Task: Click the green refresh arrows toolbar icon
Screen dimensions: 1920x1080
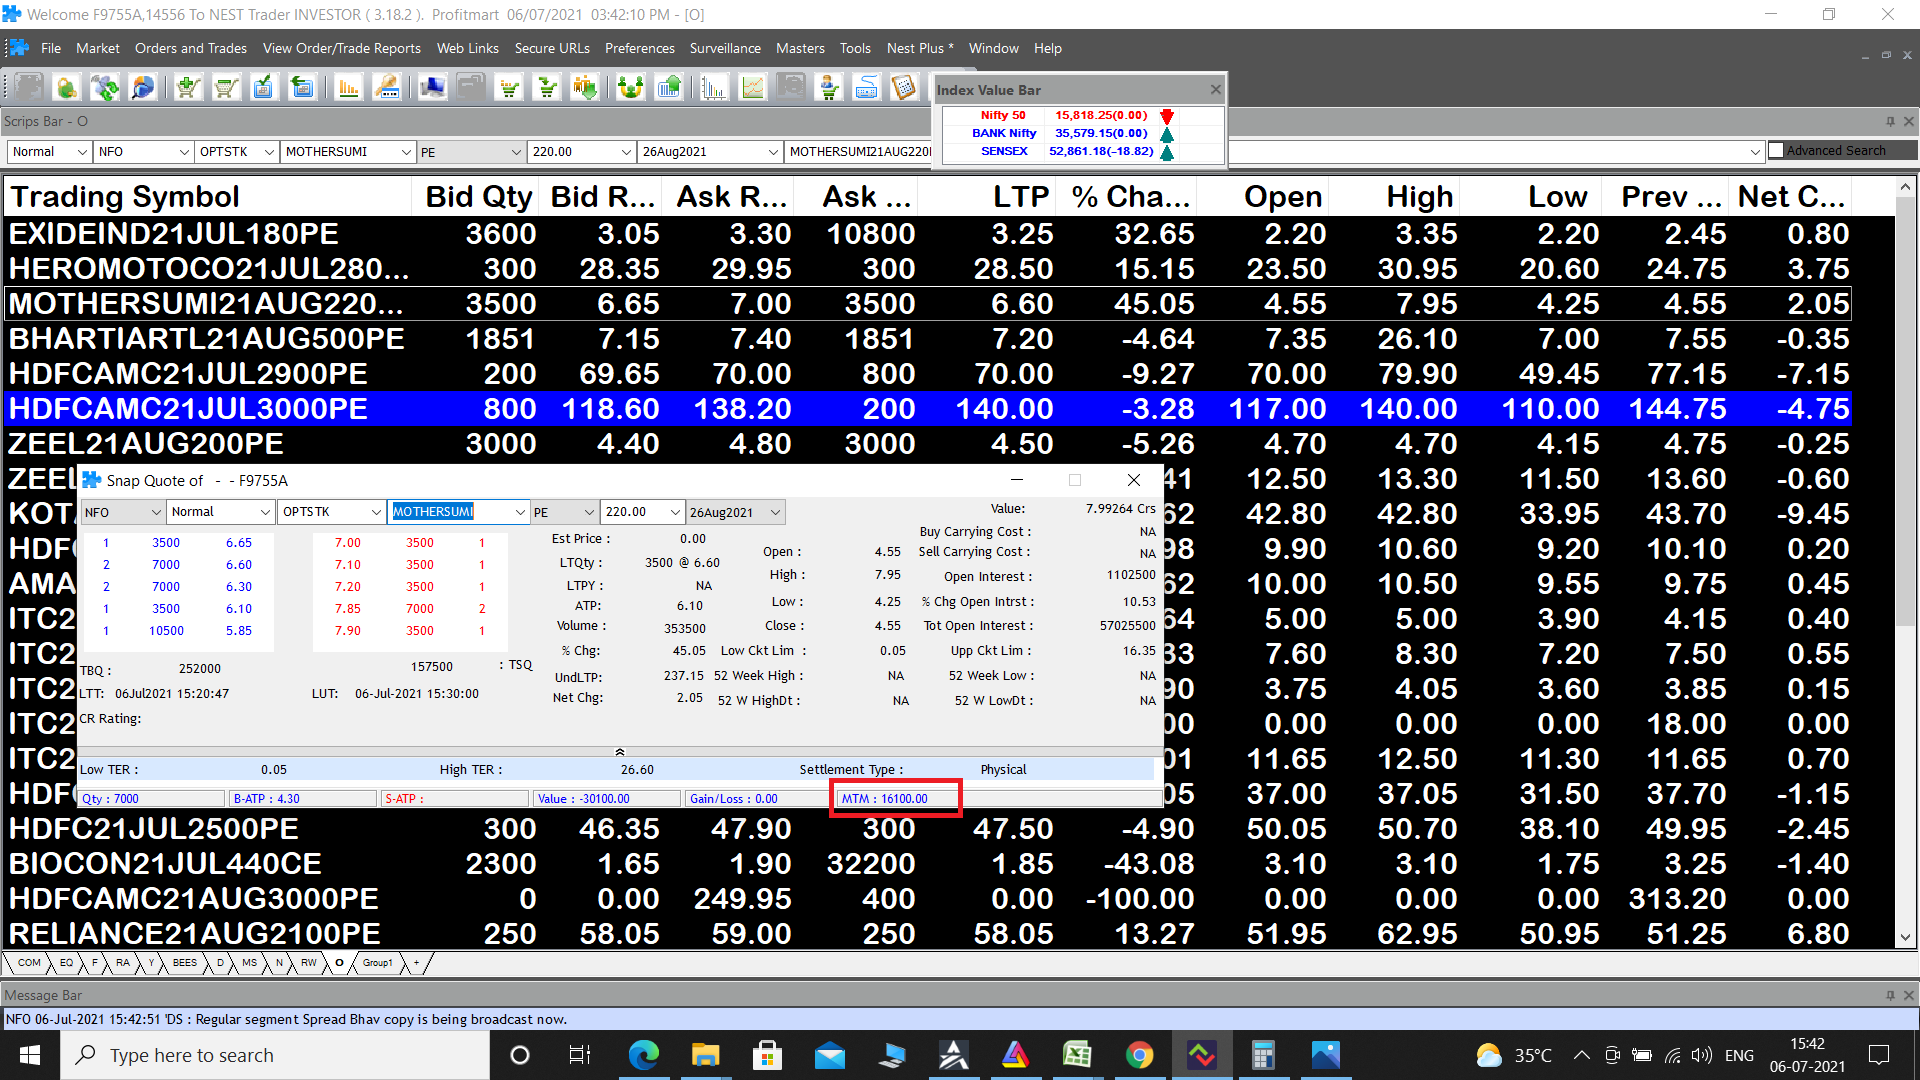Action: click(104, 88)
